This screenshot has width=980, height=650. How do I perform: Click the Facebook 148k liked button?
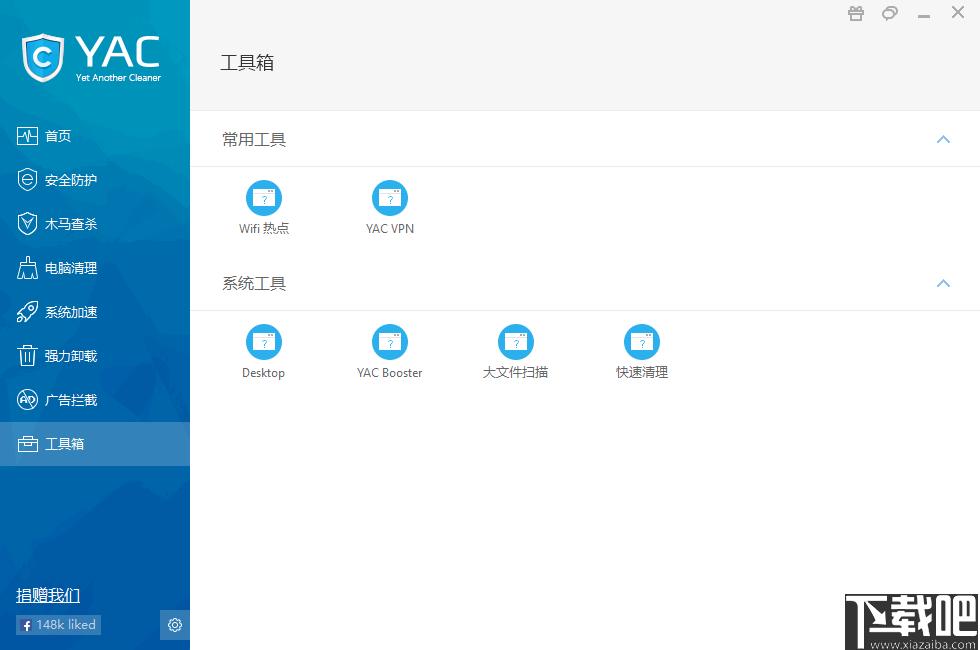(59, 625)
